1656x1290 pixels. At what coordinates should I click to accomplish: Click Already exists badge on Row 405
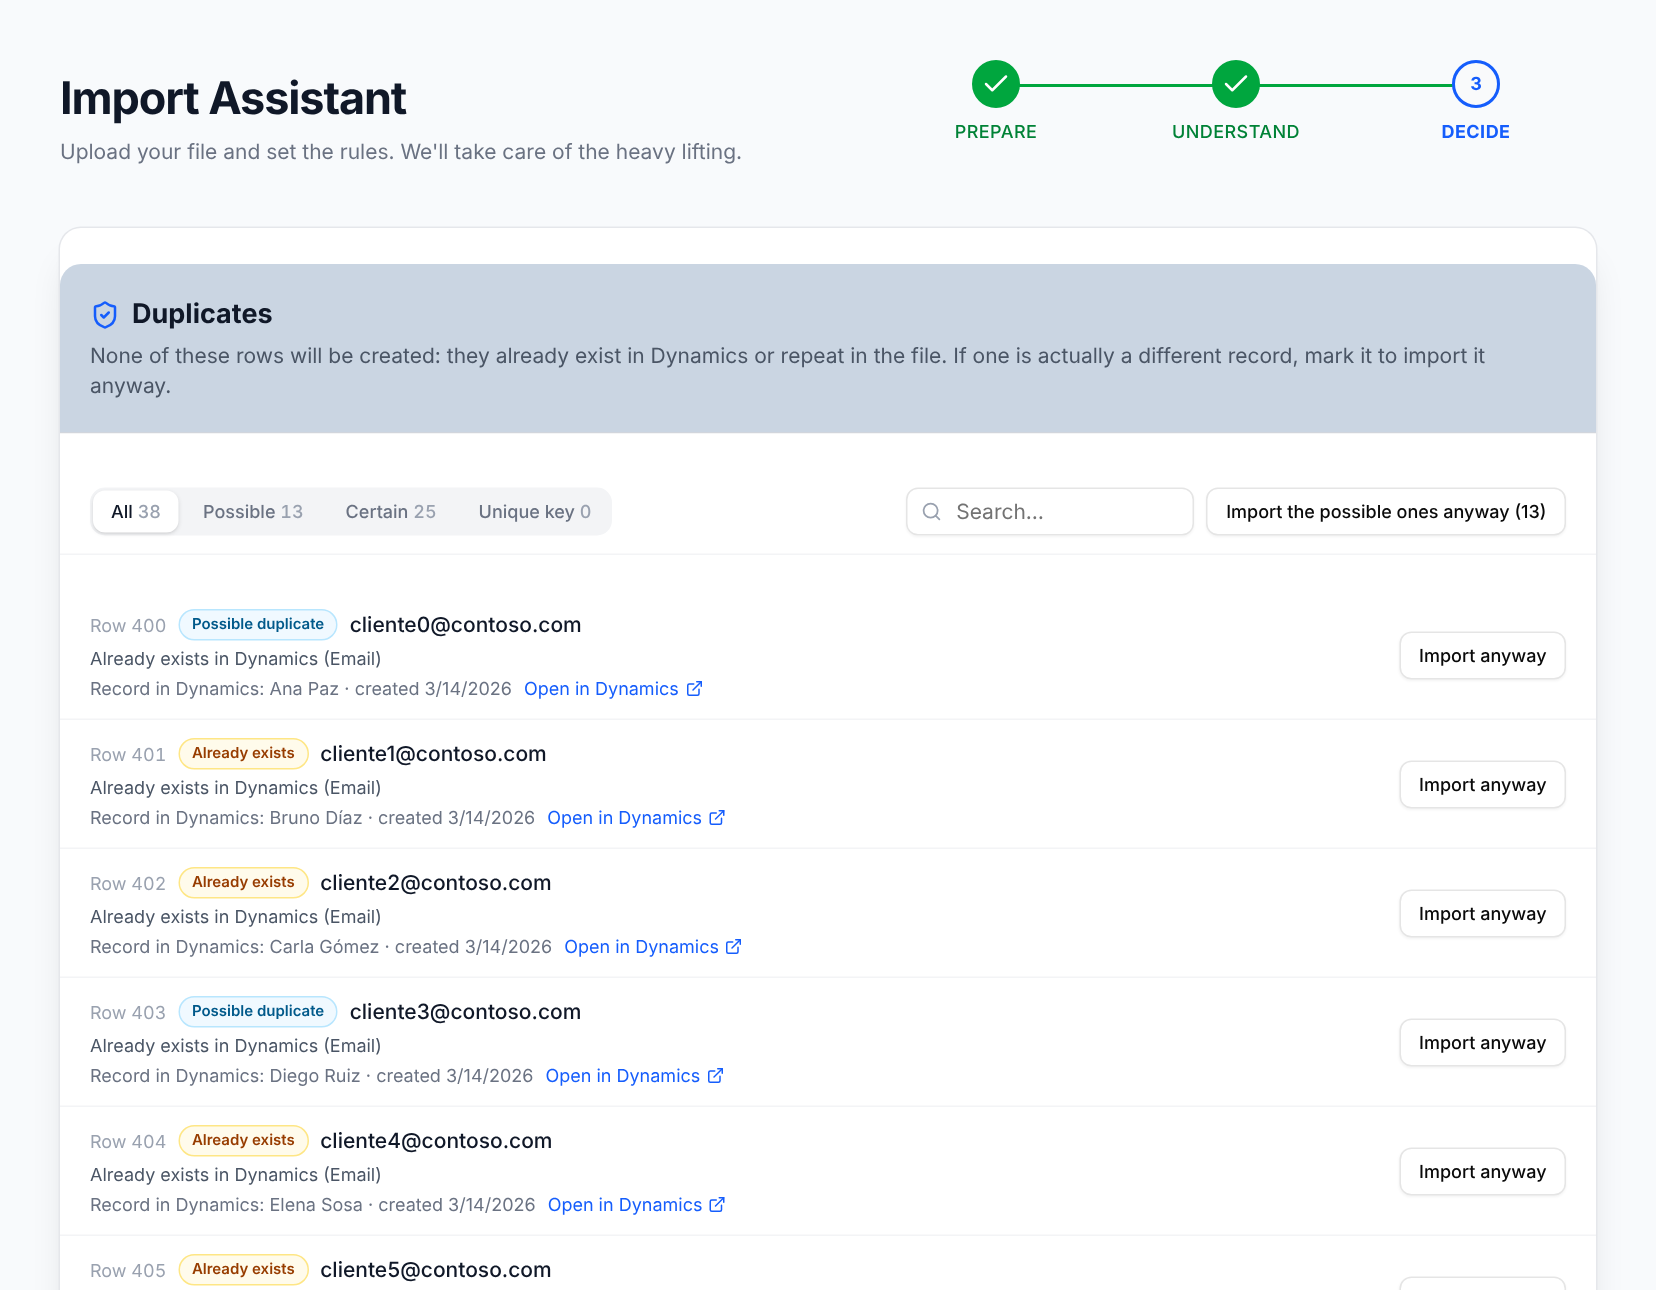(x=243, y=1269)
